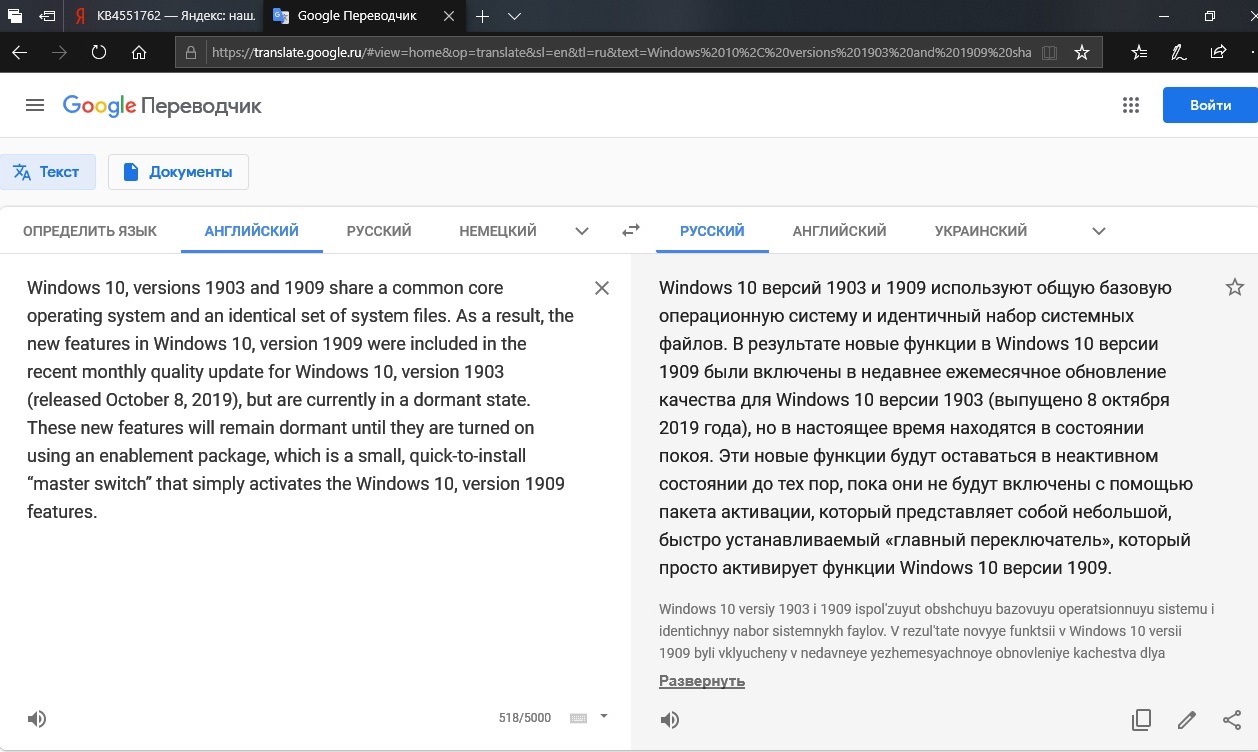Expand more target languages list
This screenshot has width=1258, height=752.
click(x=1099, y=231)
